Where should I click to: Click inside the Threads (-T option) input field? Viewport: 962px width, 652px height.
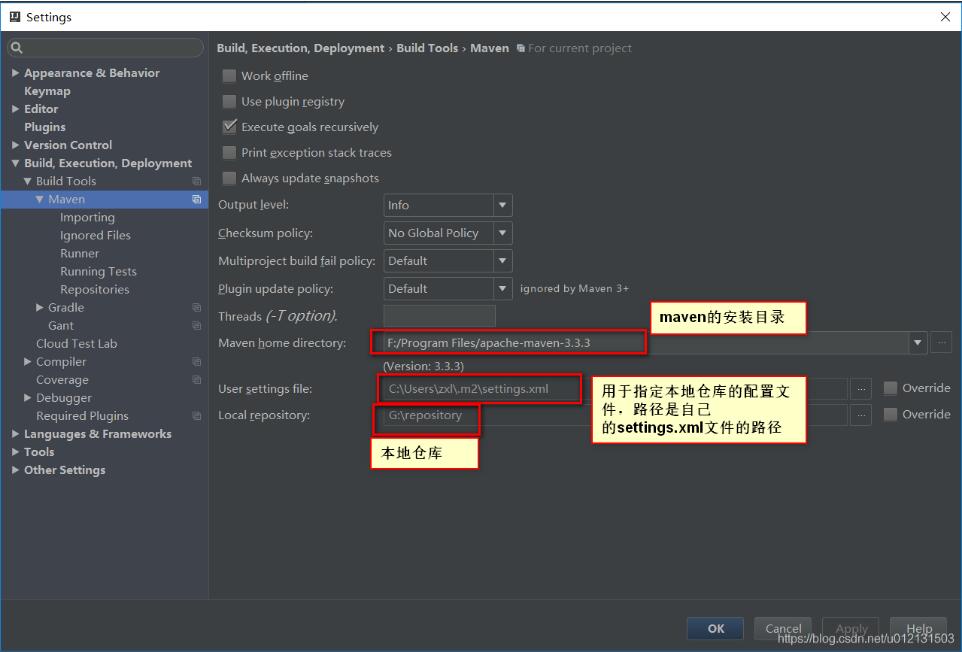point(440,315)
